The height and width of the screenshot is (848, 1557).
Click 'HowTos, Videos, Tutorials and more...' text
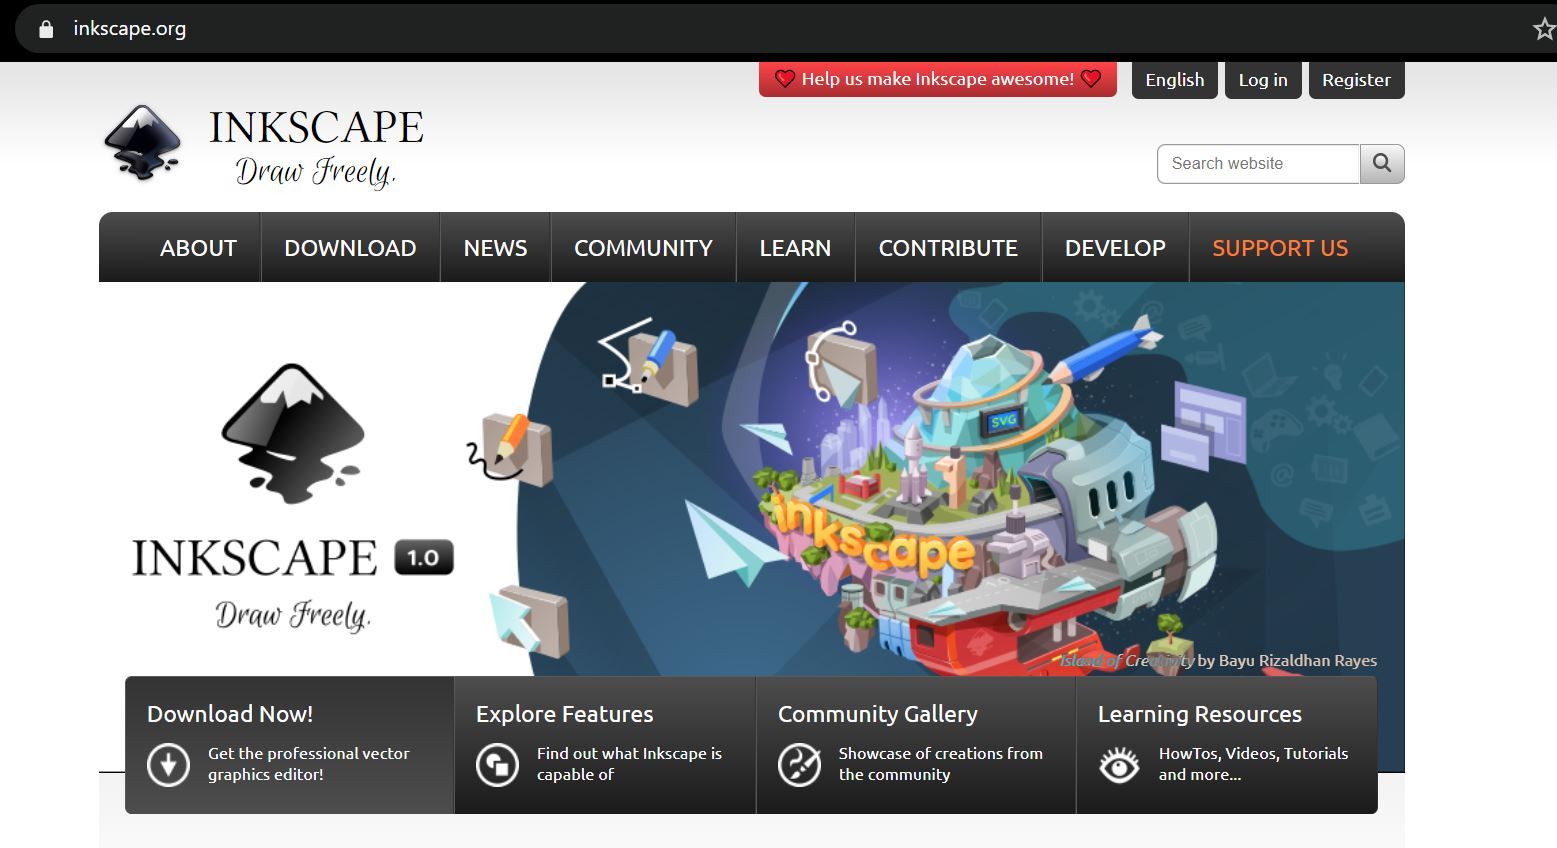pos(1253,764)
